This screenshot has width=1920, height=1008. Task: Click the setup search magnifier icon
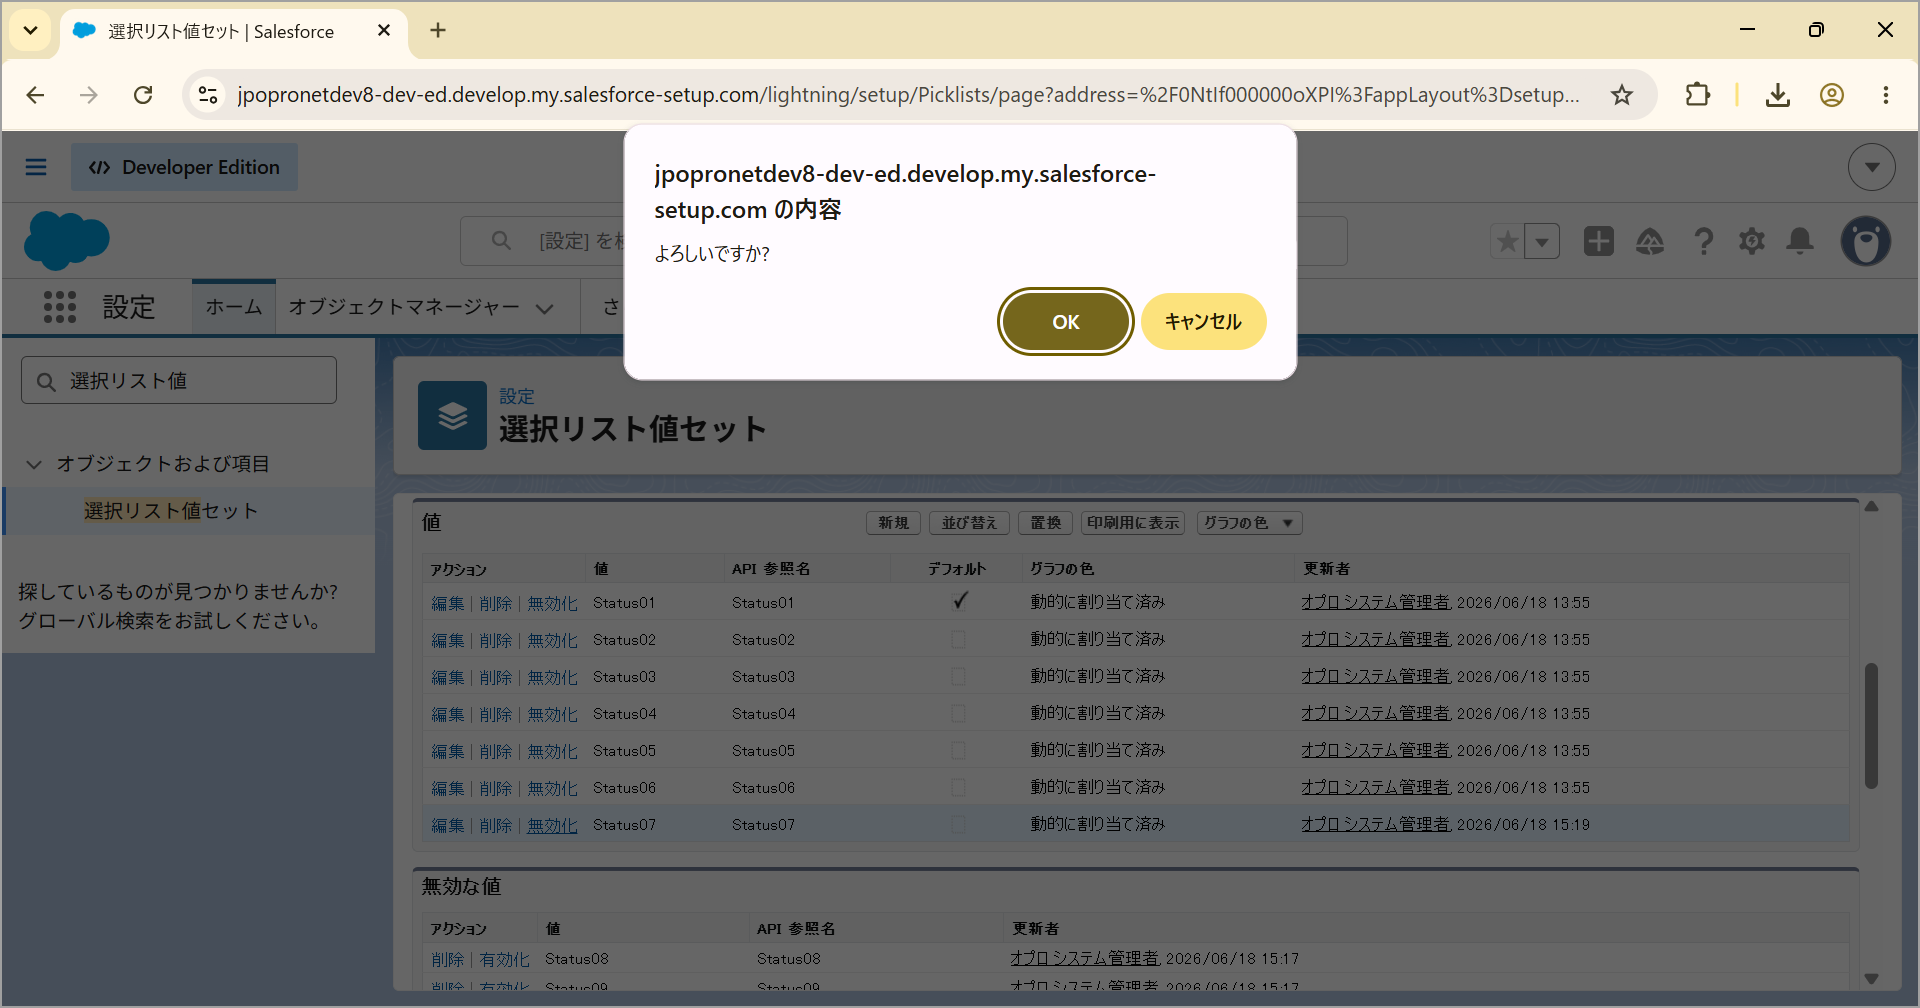point(502,241)
